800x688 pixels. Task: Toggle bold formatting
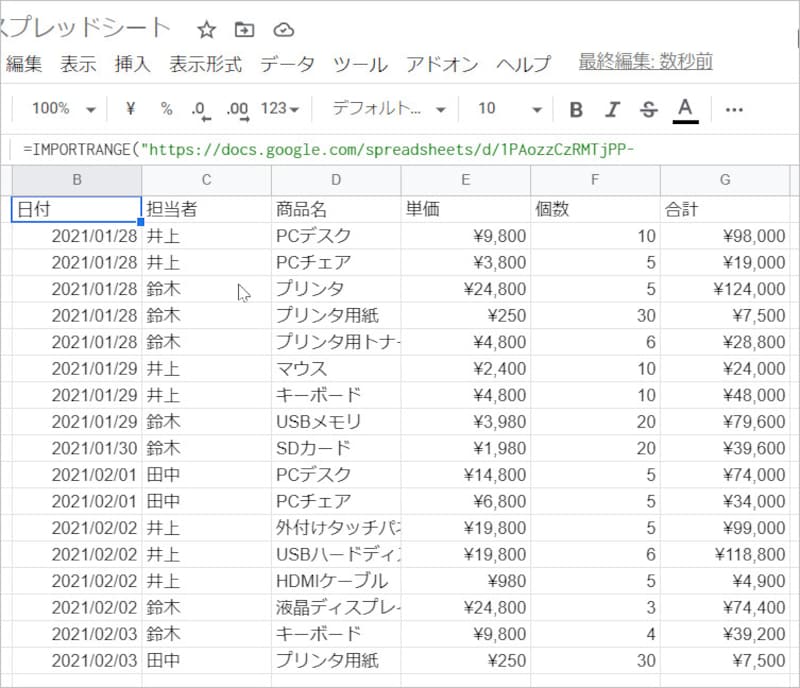point(575,109)
